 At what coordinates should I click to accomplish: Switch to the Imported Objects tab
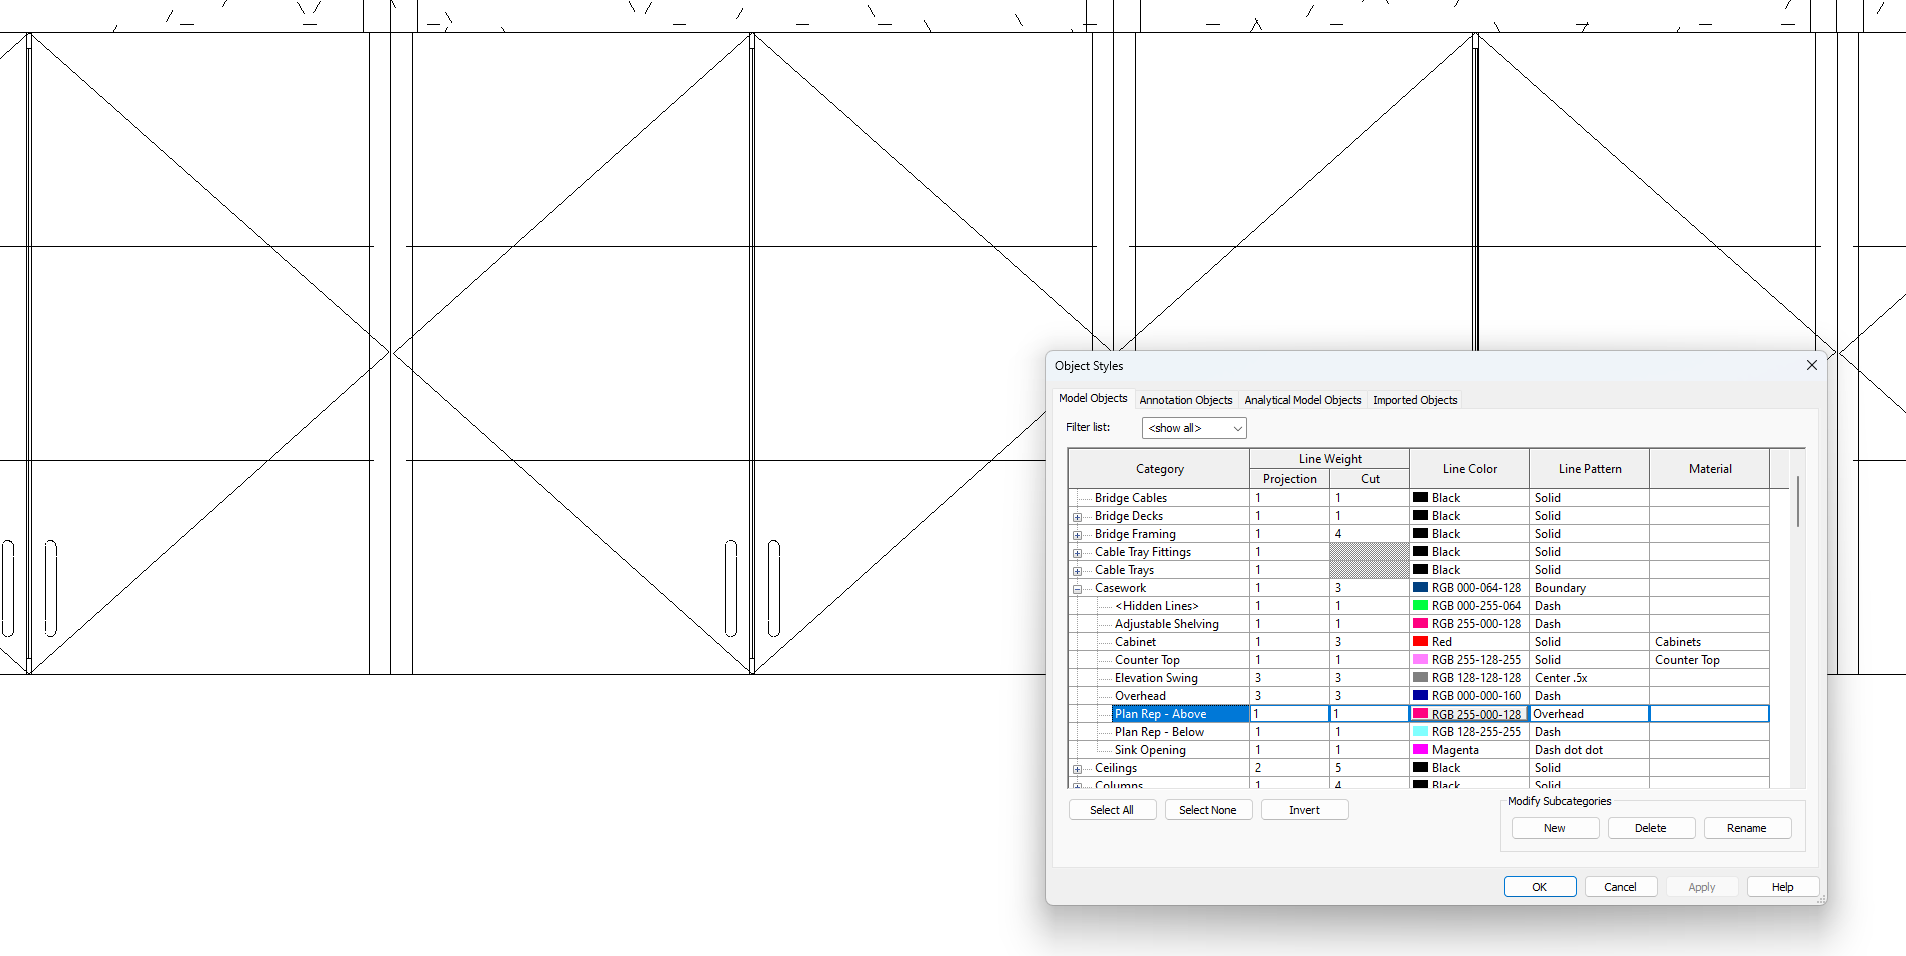click(x=1414, y=399)
